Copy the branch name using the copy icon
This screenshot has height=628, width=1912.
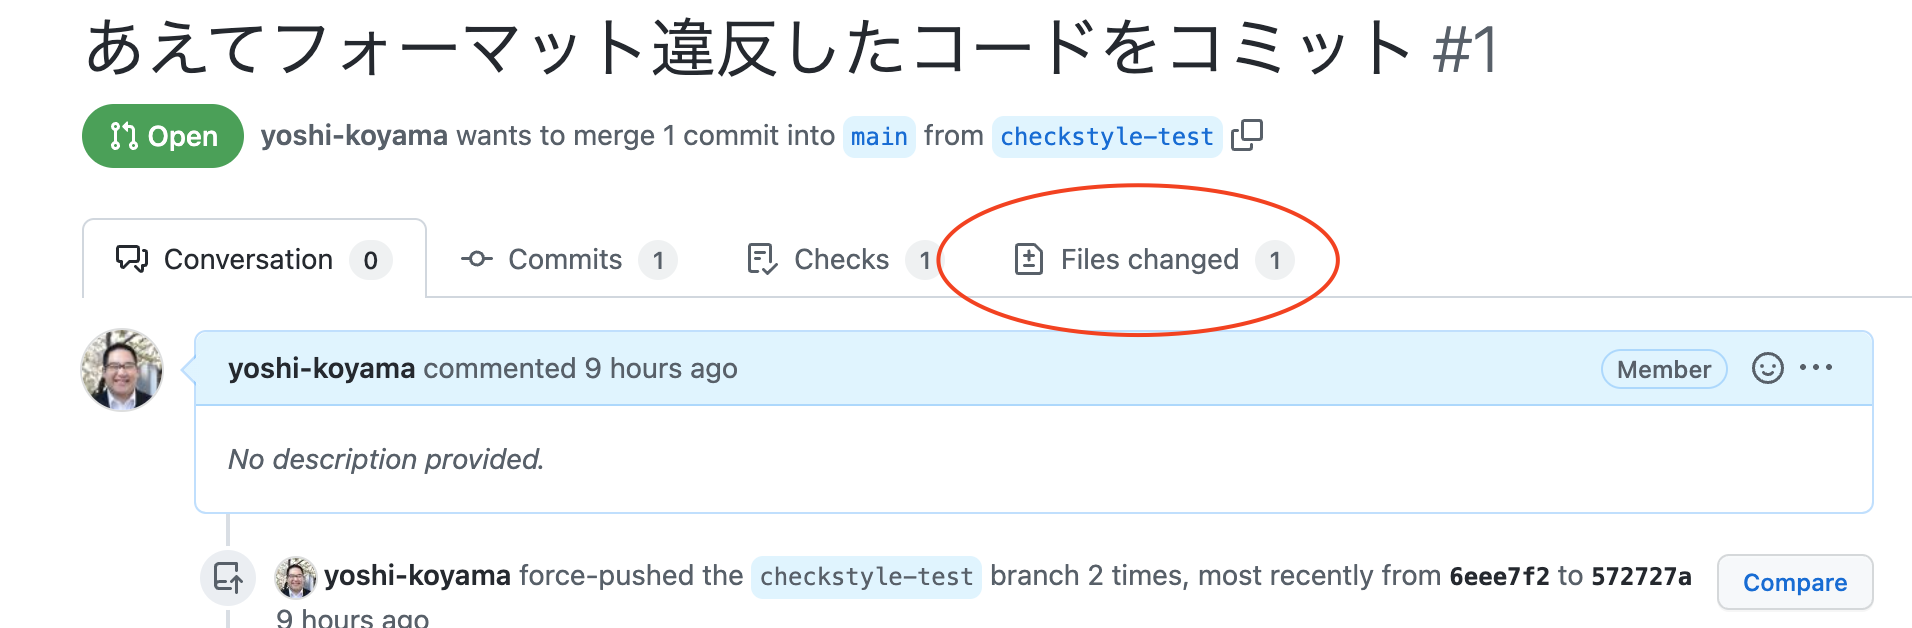click(x=1248, y=133)
